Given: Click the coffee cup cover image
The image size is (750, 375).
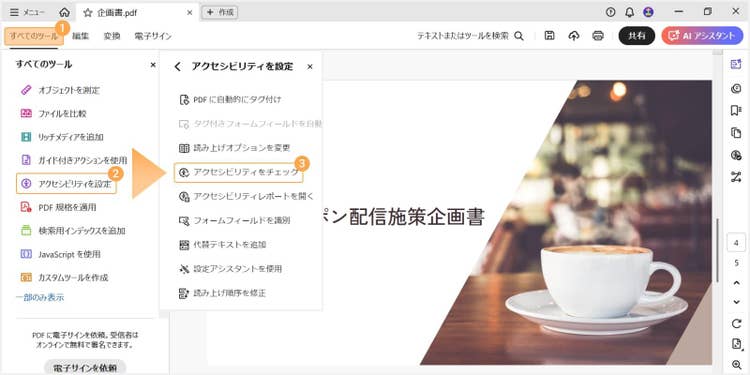Looking at the screenshot, I should 566,222.
